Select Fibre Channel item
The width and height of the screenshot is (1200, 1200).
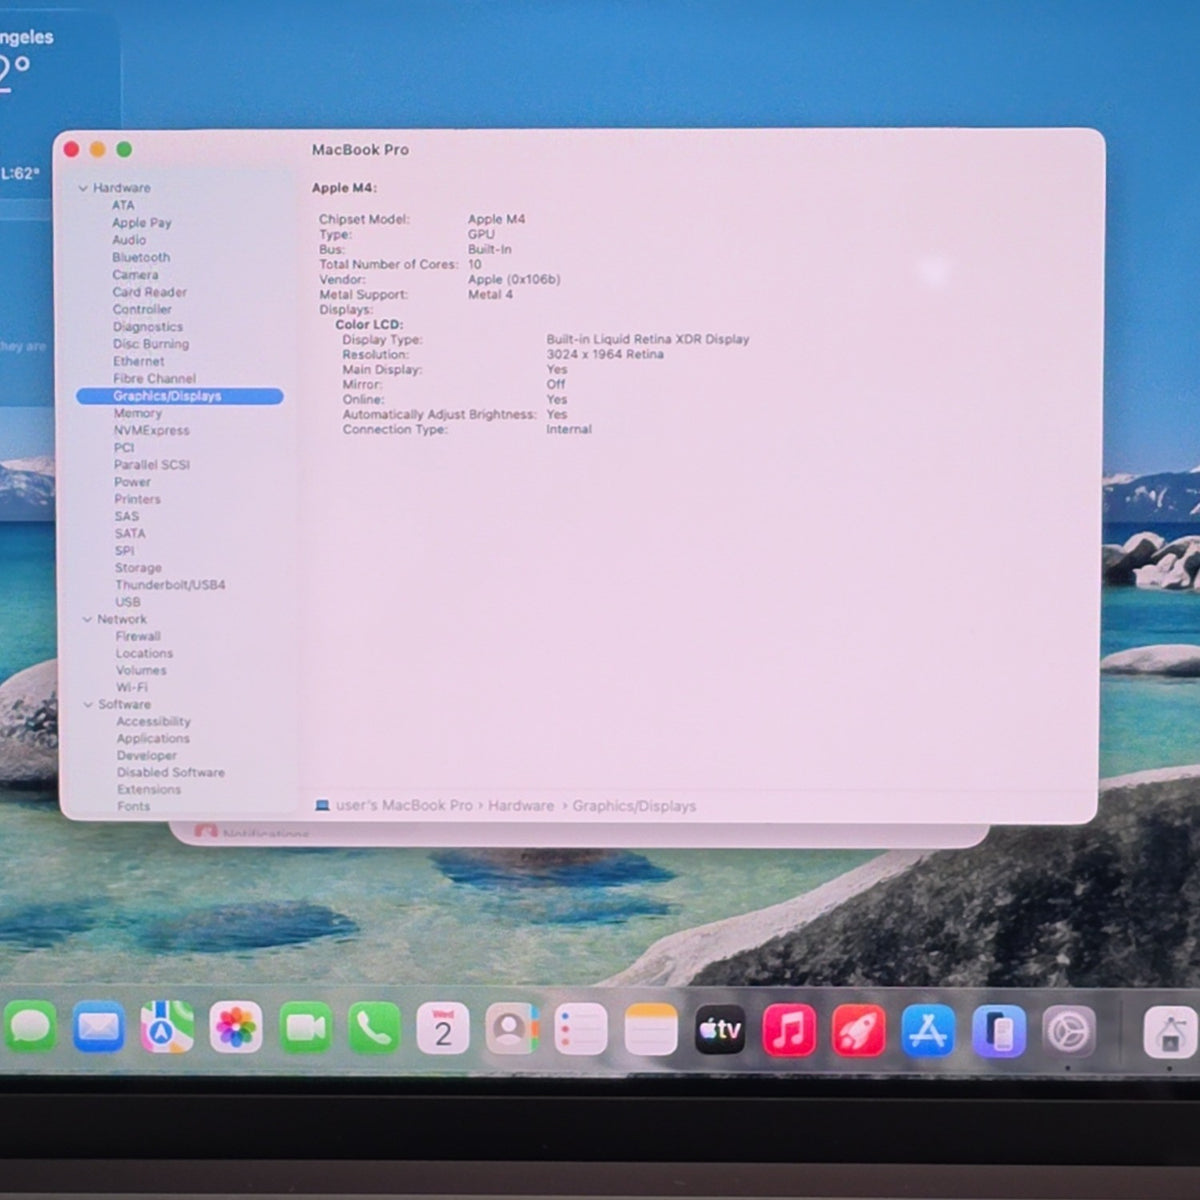click(154, 379)
